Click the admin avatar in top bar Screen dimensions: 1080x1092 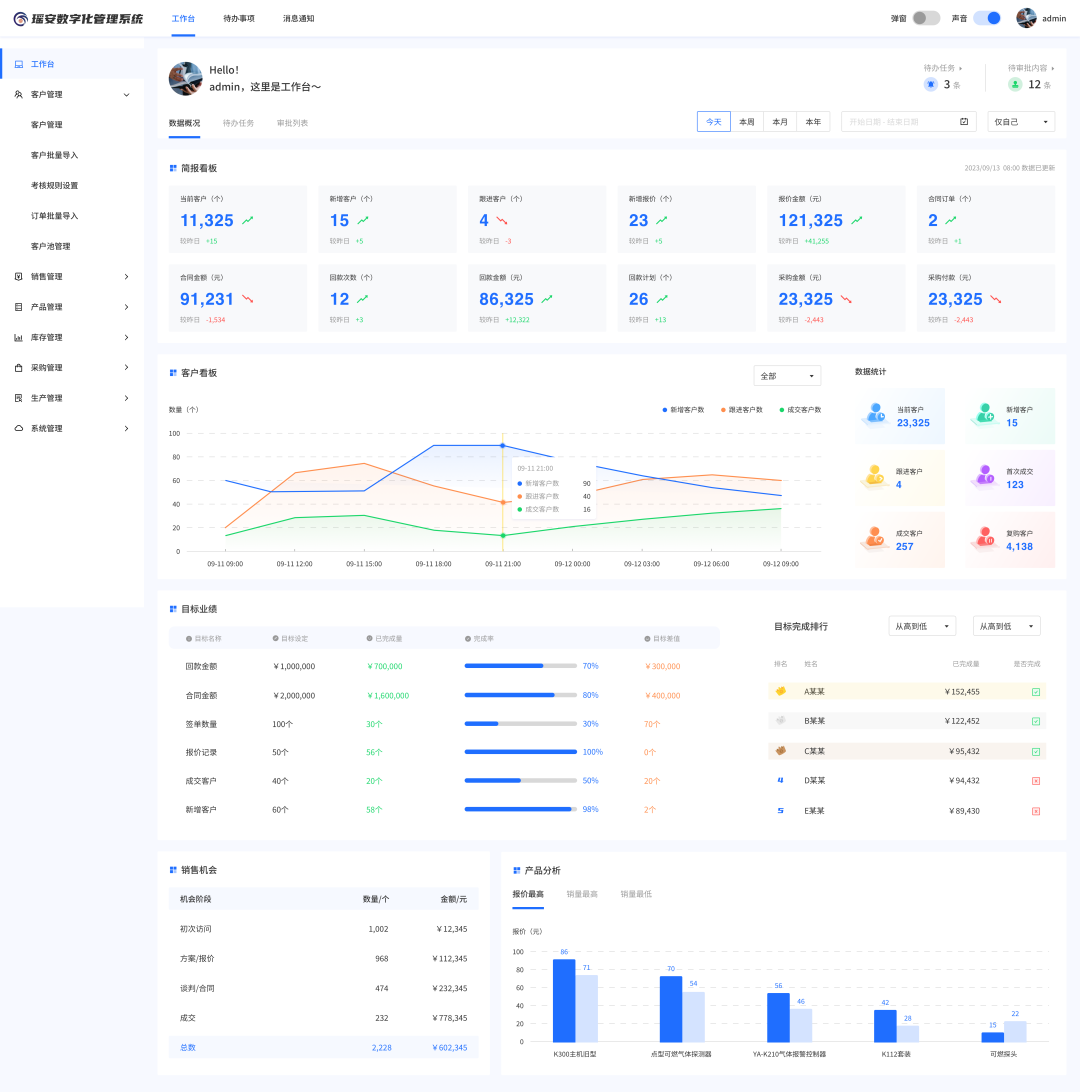[1026, 18]
